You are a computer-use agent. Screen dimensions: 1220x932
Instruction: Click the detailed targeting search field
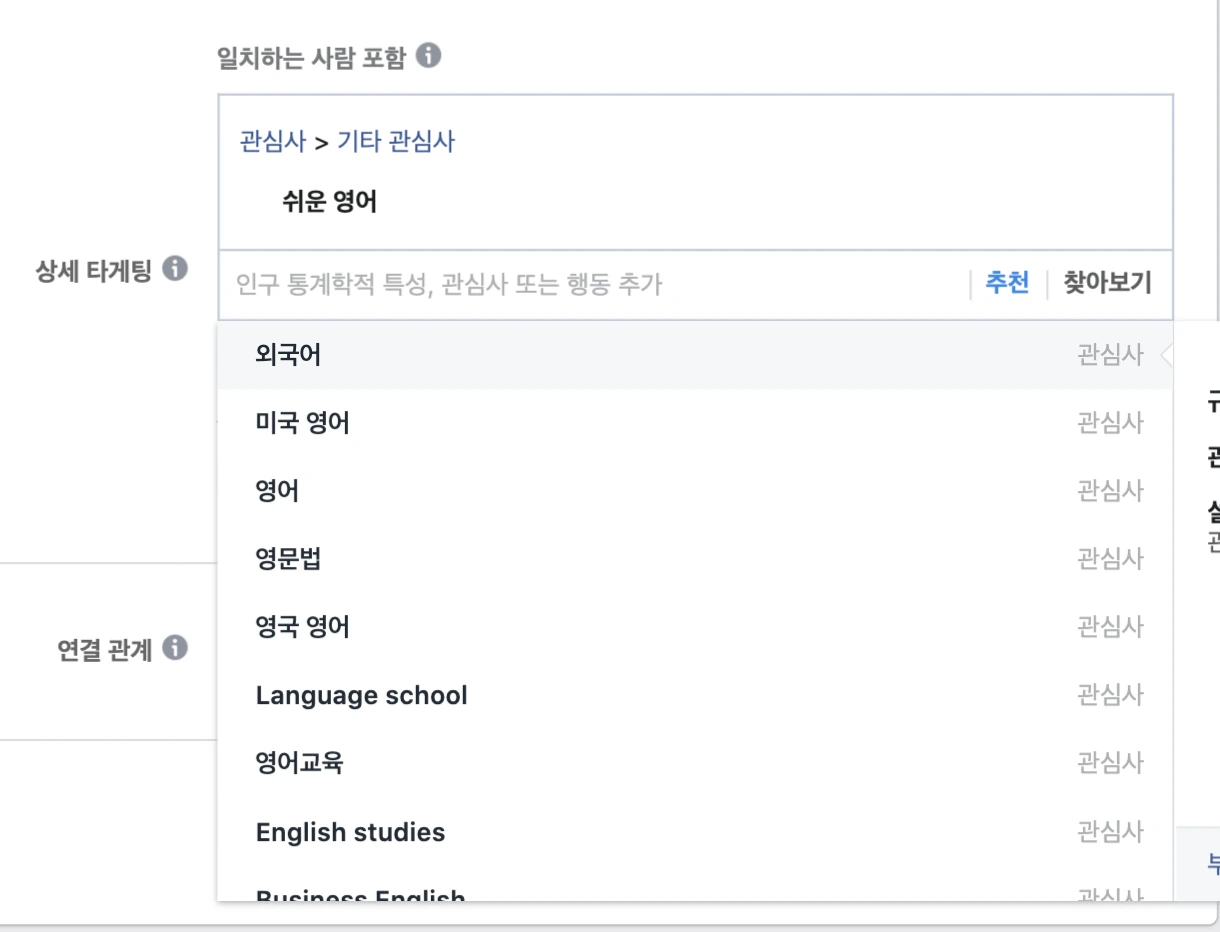pos(590,285)
